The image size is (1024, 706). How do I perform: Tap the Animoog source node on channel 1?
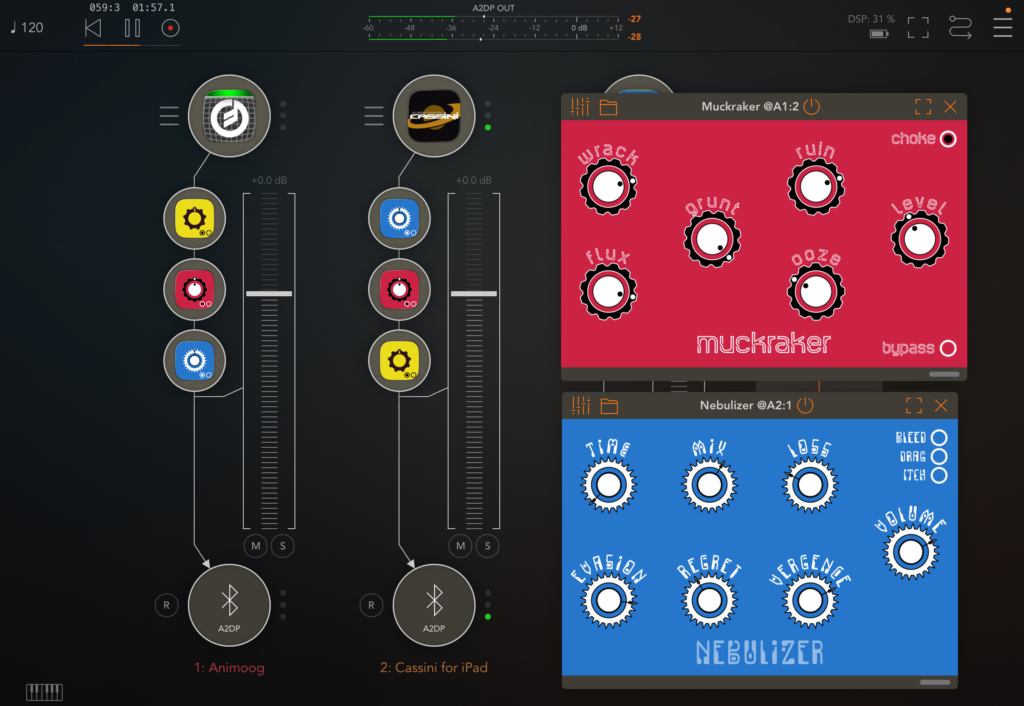click(229, 116)
